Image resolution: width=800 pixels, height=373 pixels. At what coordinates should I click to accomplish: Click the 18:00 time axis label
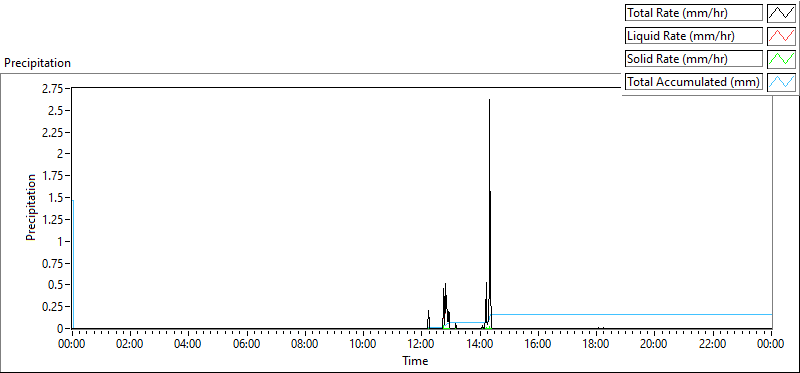(596, 344)
